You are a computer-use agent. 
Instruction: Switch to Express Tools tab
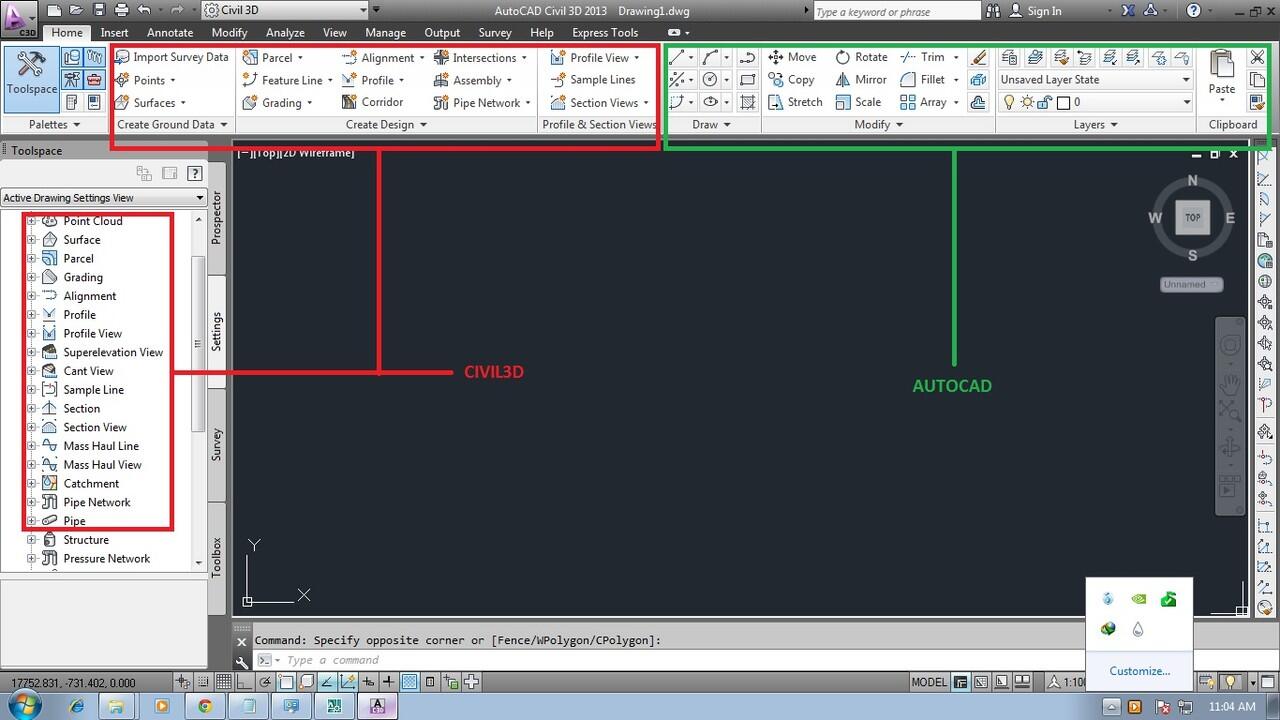pos(605,33)
